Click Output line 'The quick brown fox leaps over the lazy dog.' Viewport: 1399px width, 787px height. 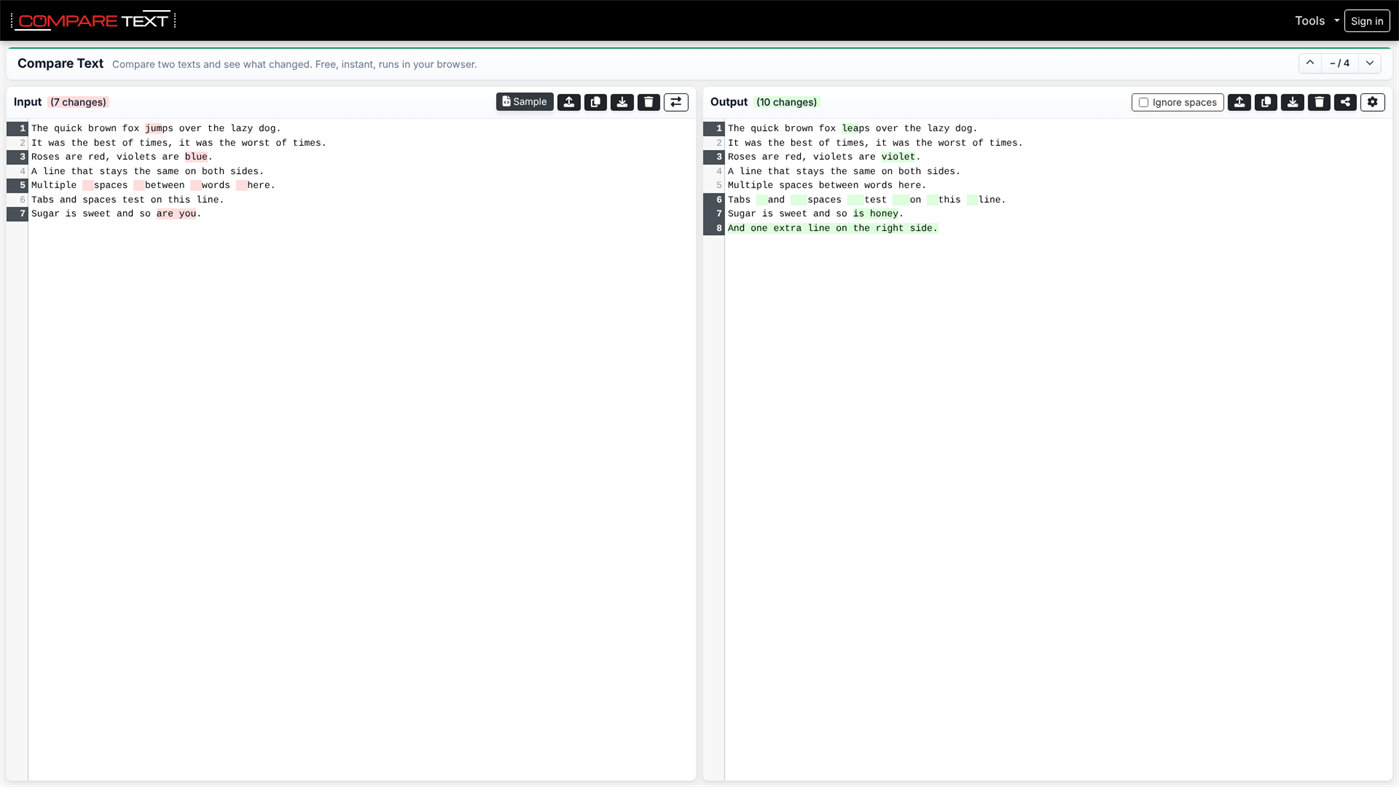(853, 128)
